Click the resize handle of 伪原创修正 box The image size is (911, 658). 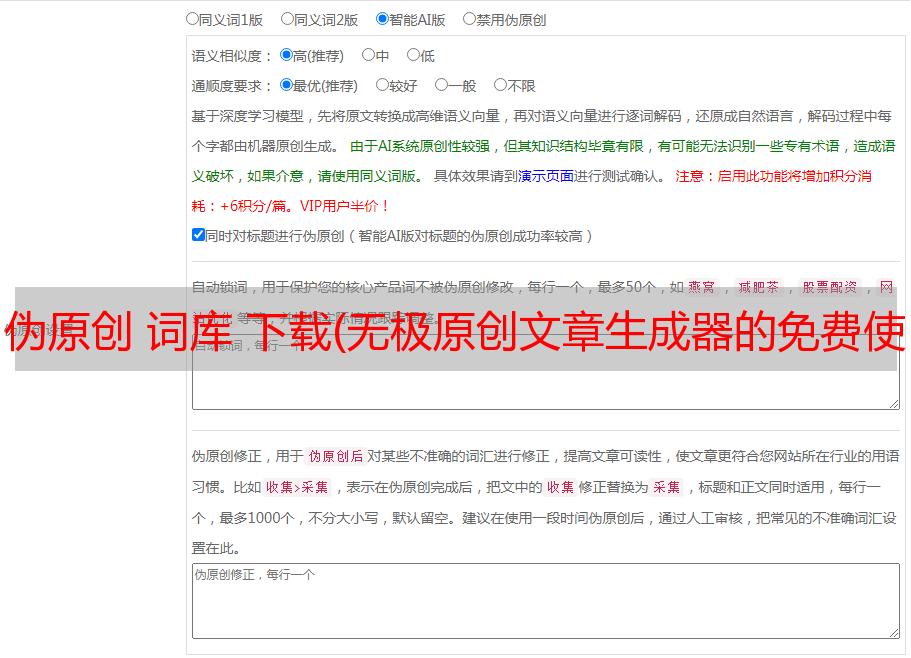894,634
